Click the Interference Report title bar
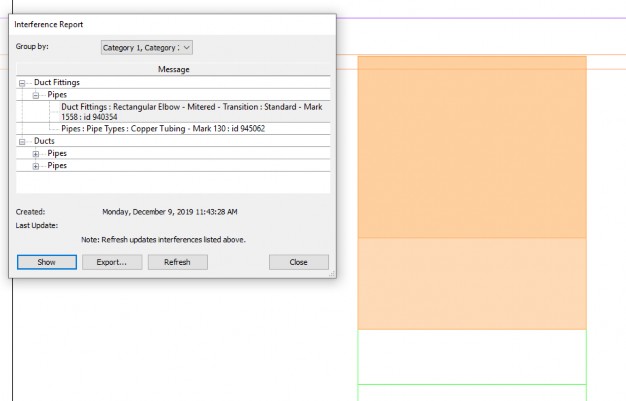 coord(172,24)
